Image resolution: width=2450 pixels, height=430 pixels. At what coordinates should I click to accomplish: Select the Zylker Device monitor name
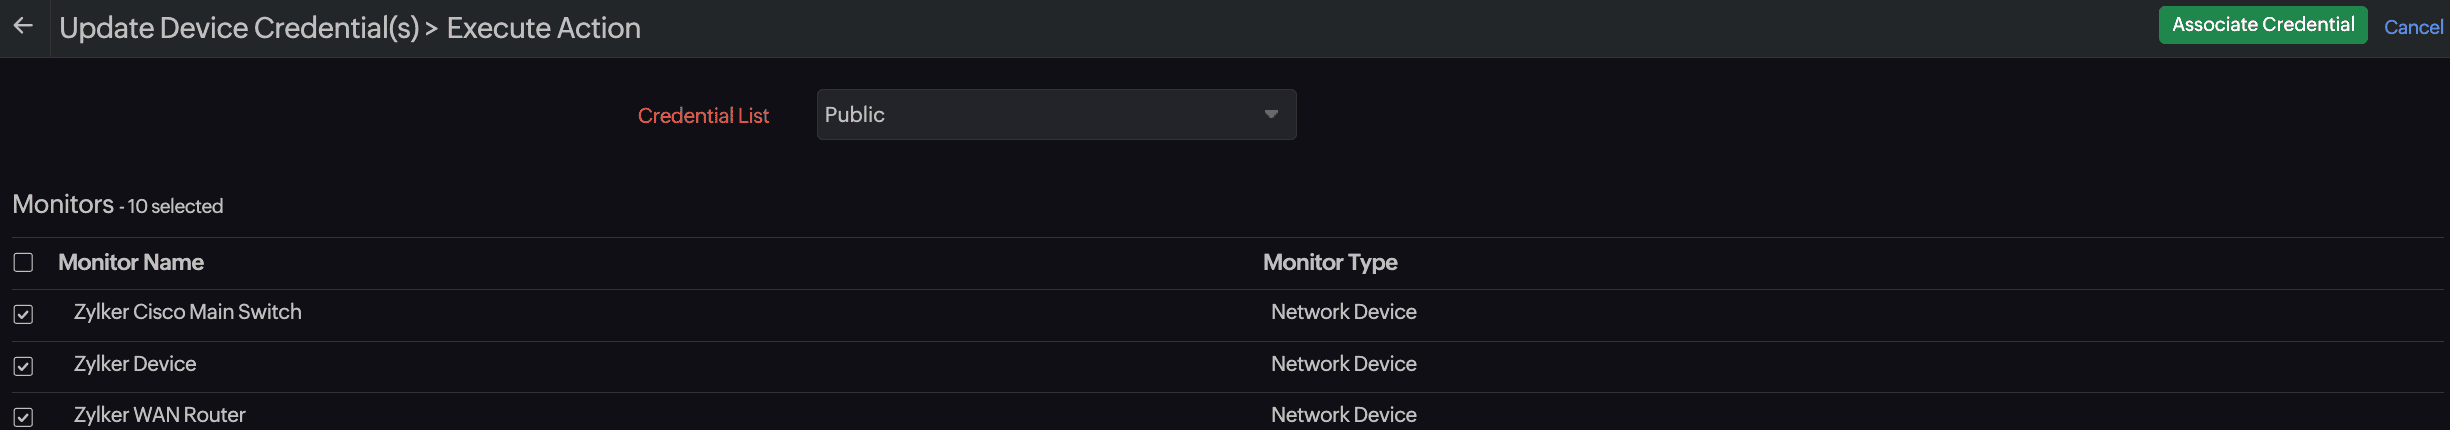coord(135,364)
